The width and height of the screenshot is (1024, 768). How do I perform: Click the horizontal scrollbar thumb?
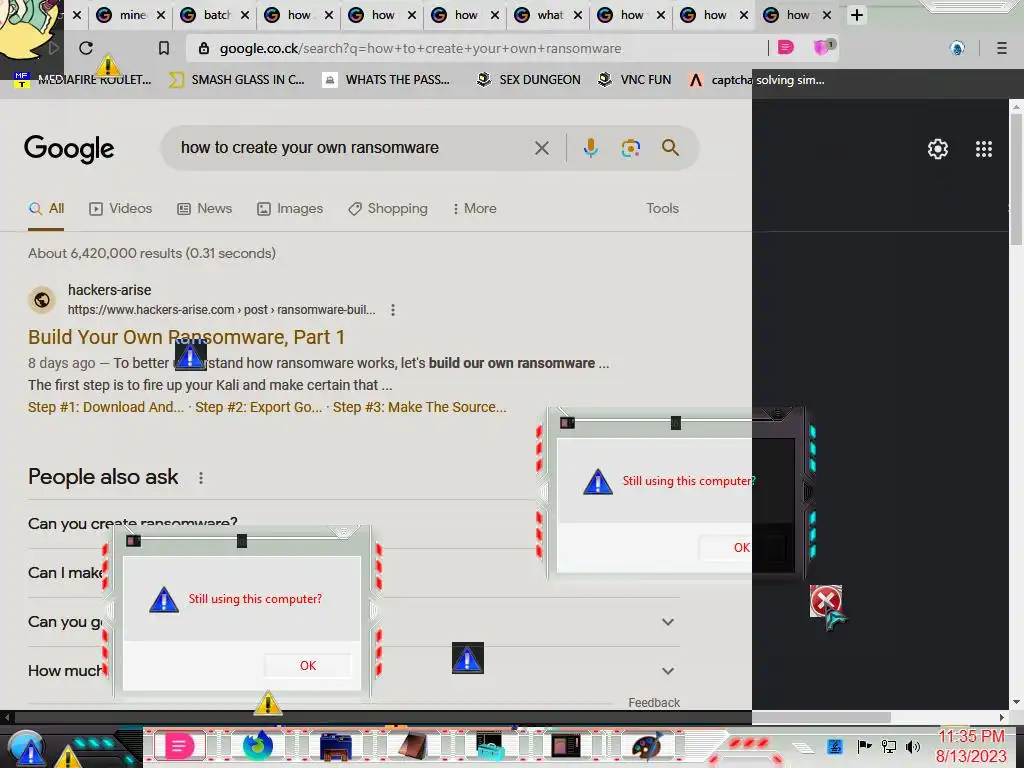click(x=822, y=717)
